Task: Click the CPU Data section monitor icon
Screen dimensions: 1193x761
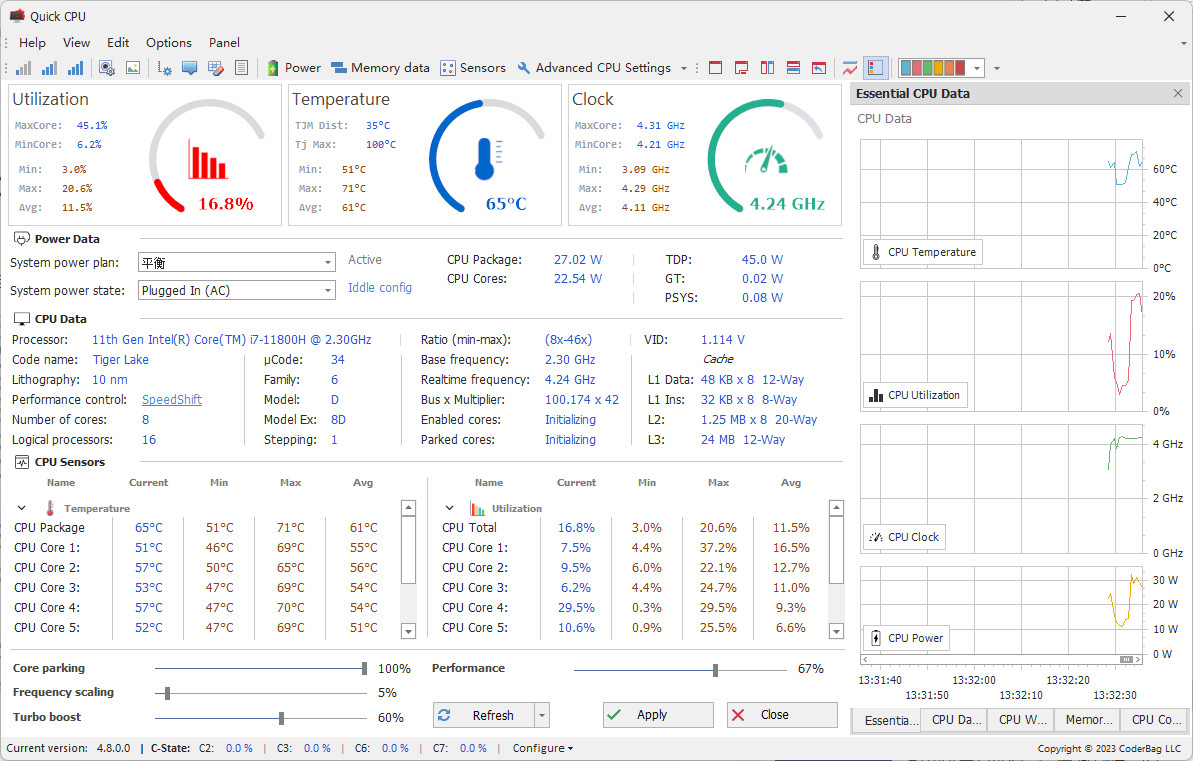Action: coord(22,319)
